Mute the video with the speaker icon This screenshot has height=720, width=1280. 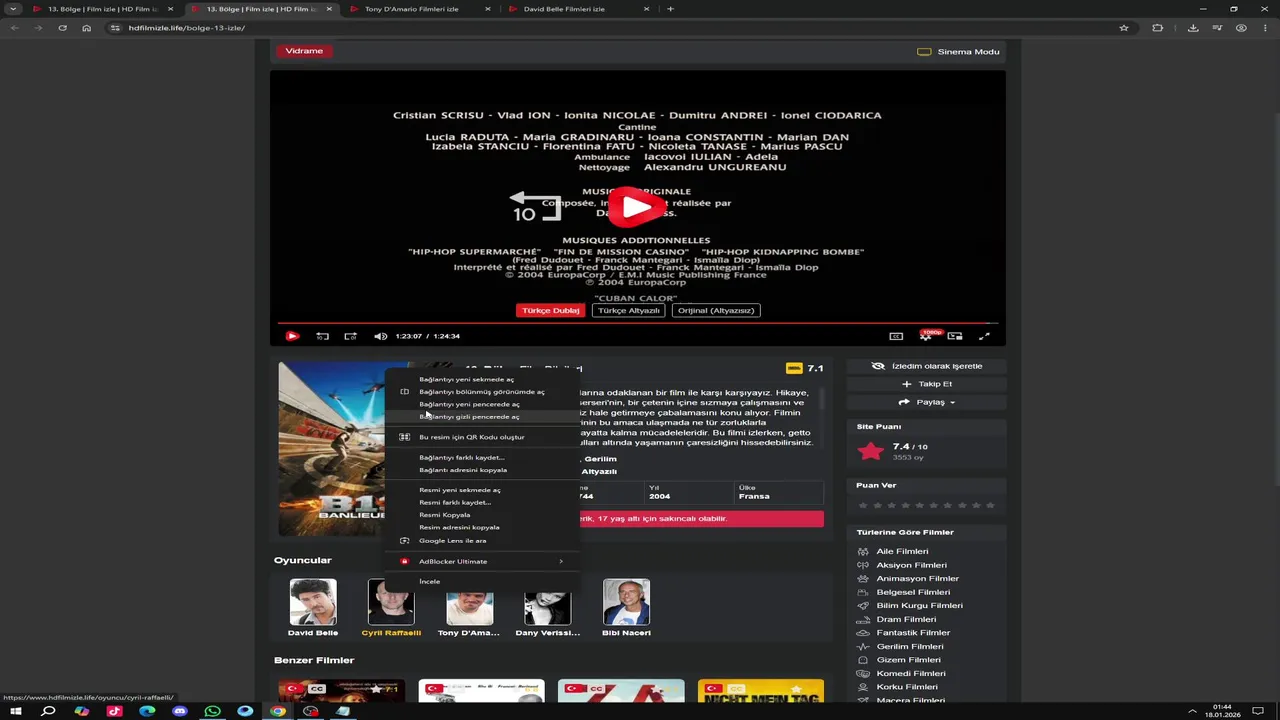click(x=380, y=336)
